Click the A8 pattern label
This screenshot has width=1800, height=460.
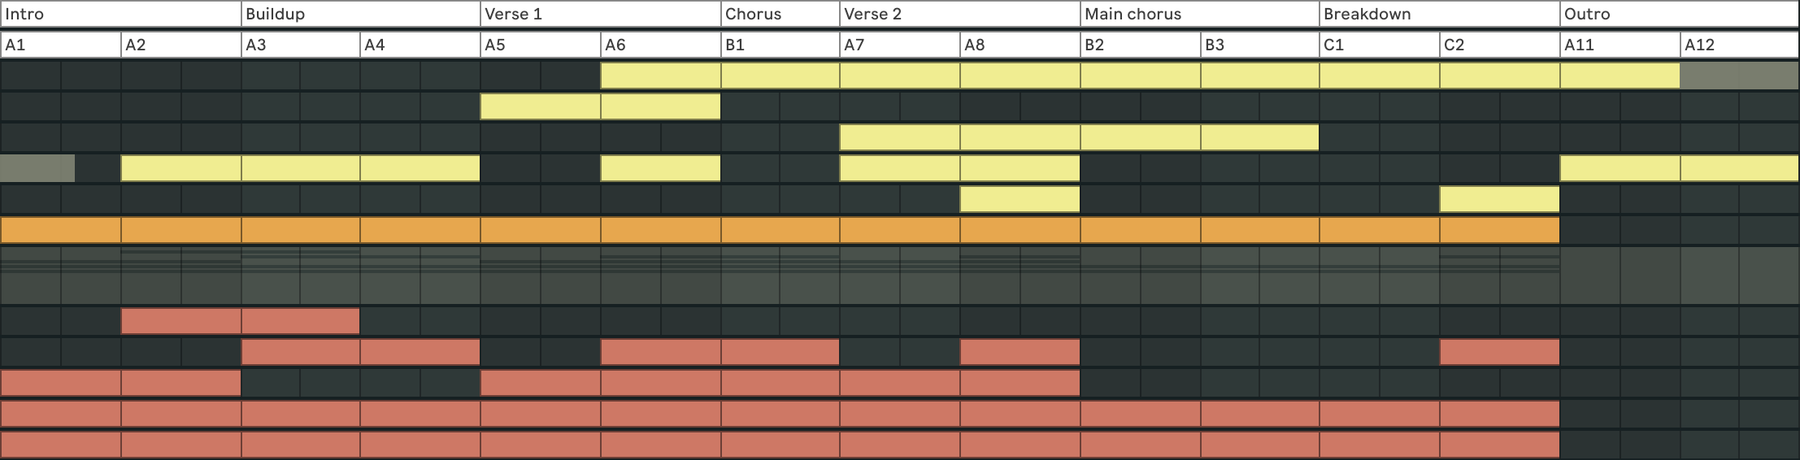point(974,45)
